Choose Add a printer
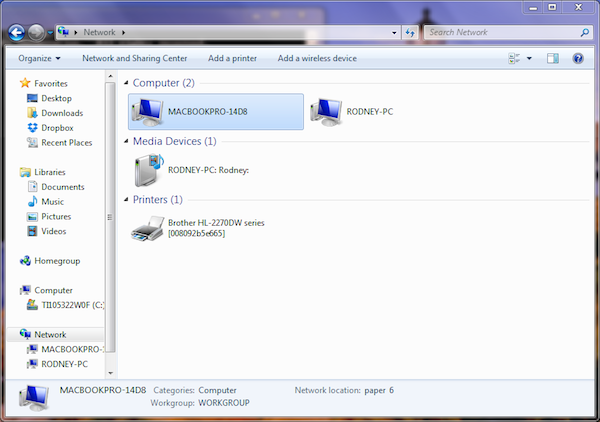The width and height of the screenshot is (600, 422). click(232, 58)
